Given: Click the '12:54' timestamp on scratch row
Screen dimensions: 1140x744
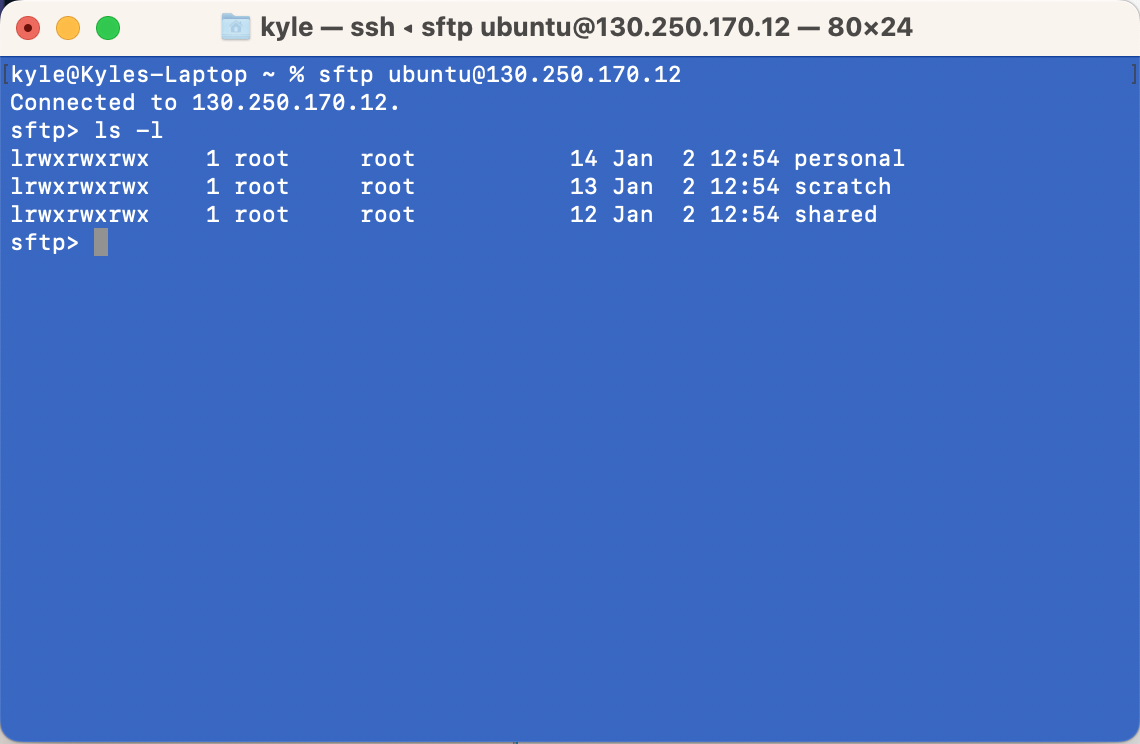Looking at the screenshot, I should pos(744,187).
